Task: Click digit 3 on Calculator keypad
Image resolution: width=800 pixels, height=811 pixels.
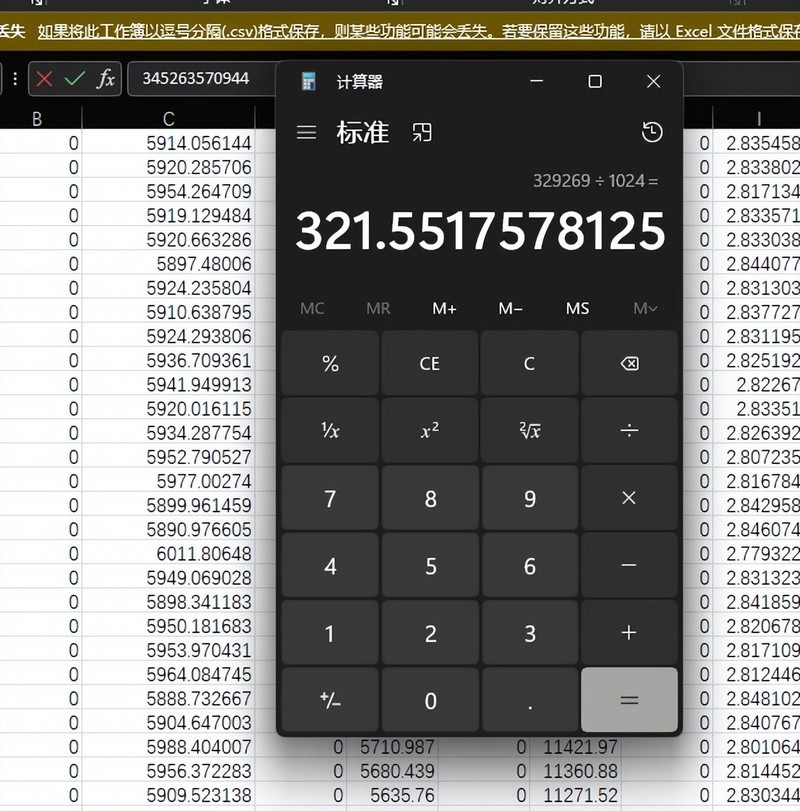Action: click(x=529, y=633)
